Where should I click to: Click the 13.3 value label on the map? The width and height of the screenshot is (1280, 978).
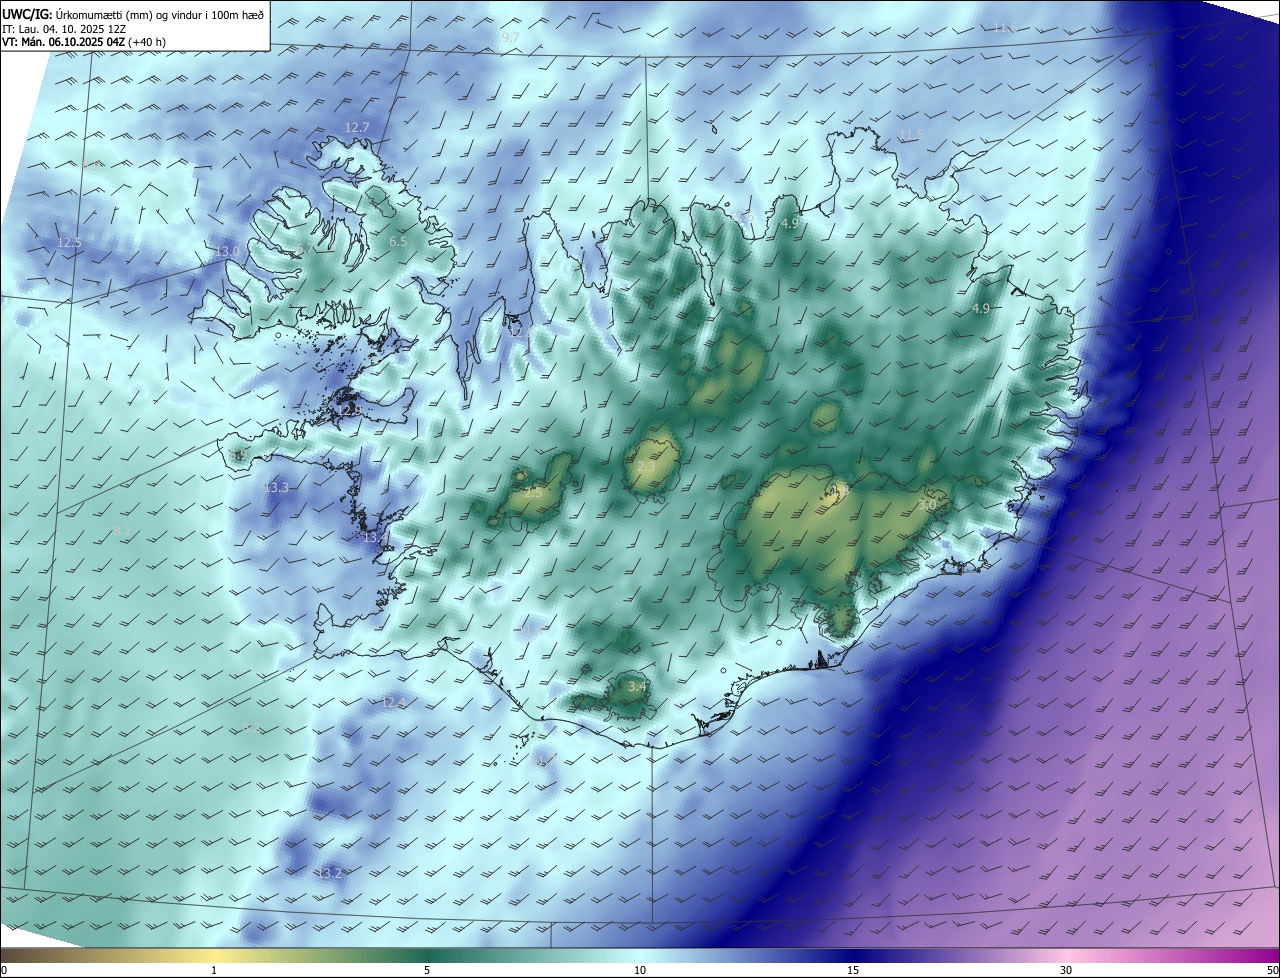pos(276,488)
